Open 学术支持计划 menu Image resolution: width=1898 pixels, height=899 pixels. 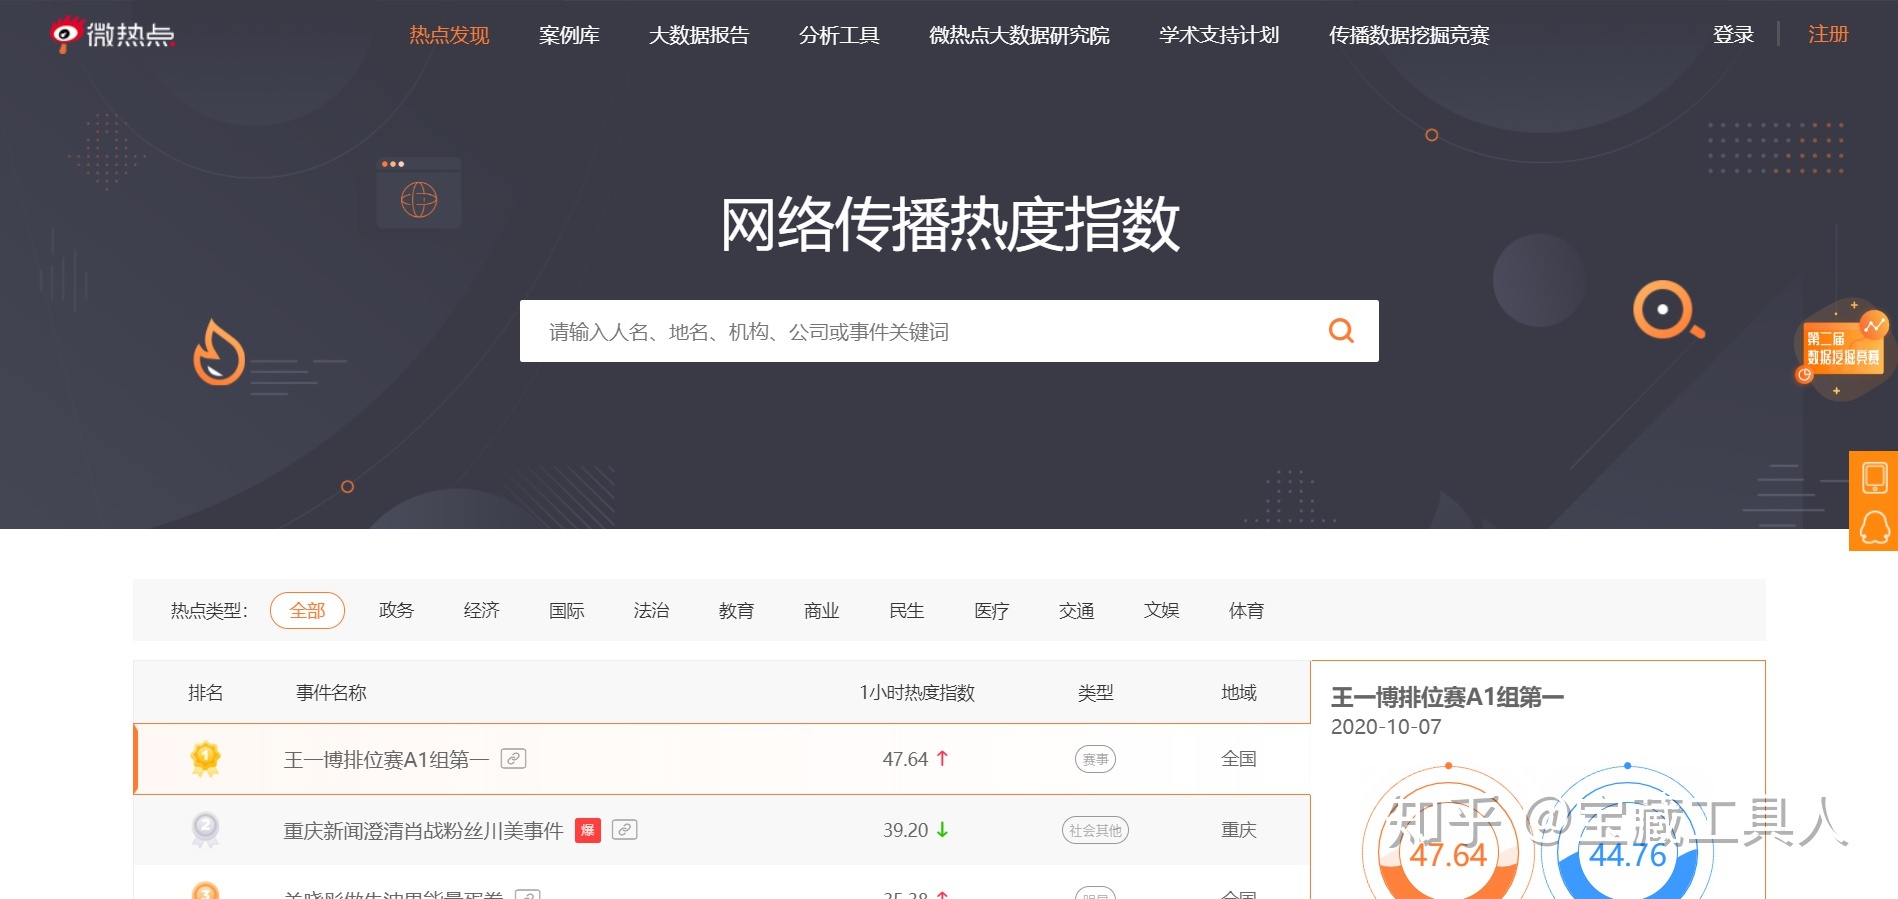coord(1219,35)
